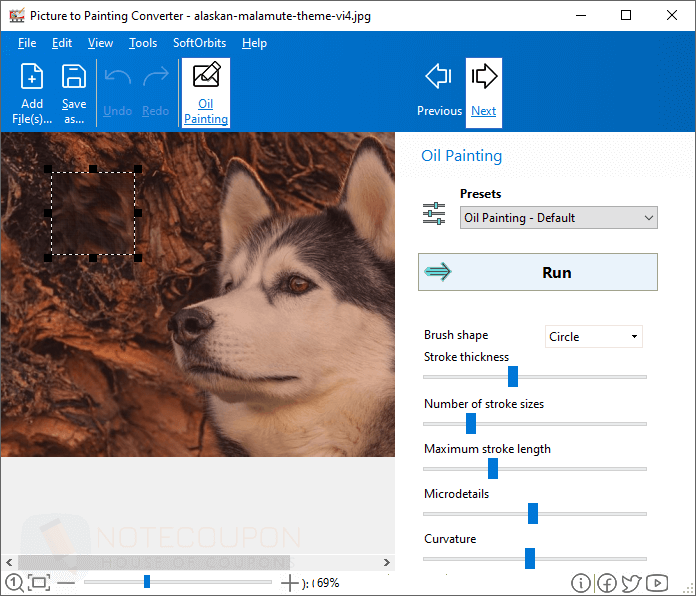This screenshot has width=696, height=596.
Task: Click the Maximum stroke length slider handle
Action: tap(493, 469)
